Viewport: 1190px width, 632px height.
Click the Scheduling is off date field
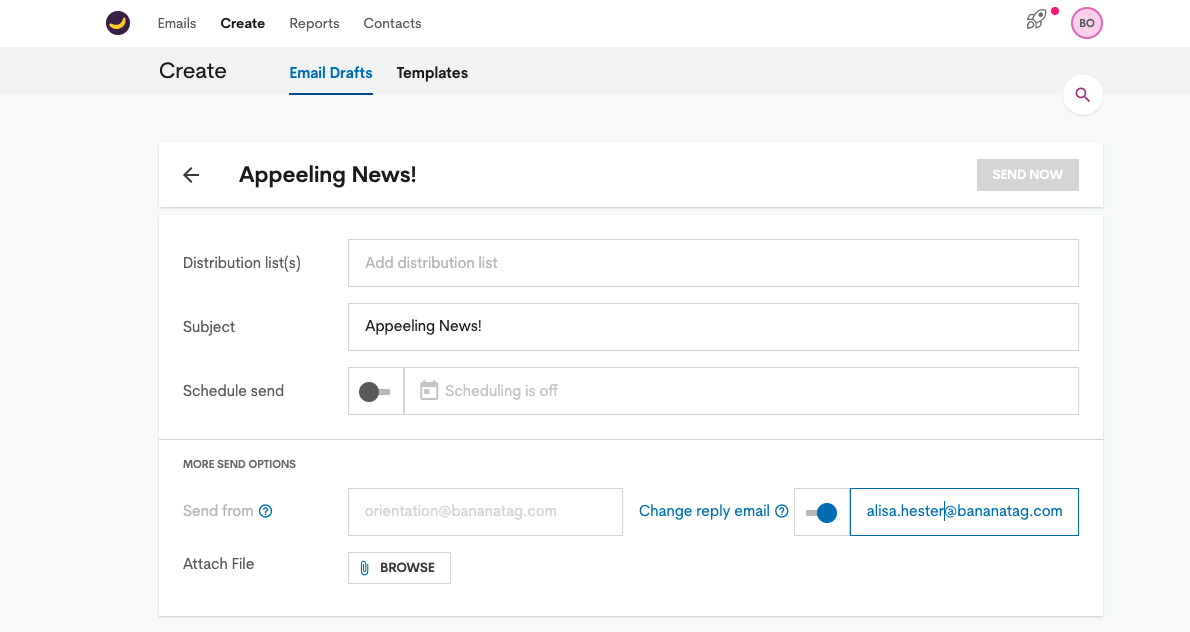(x=741, y=391)
